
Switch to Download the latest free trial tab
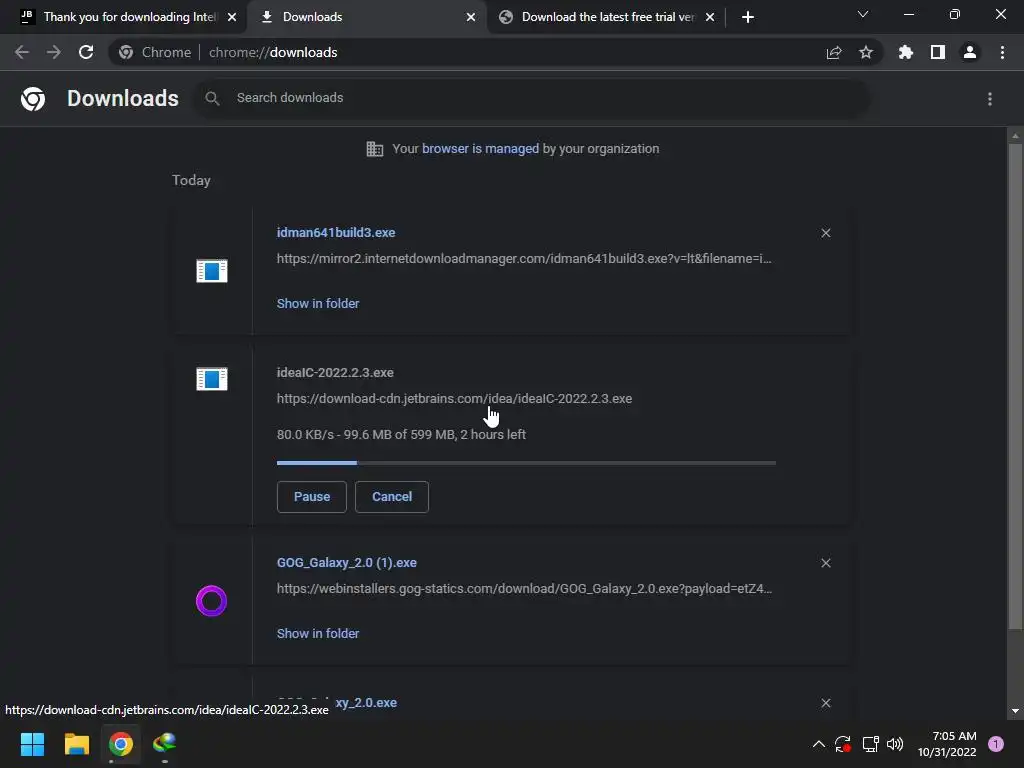coord(606,17)
